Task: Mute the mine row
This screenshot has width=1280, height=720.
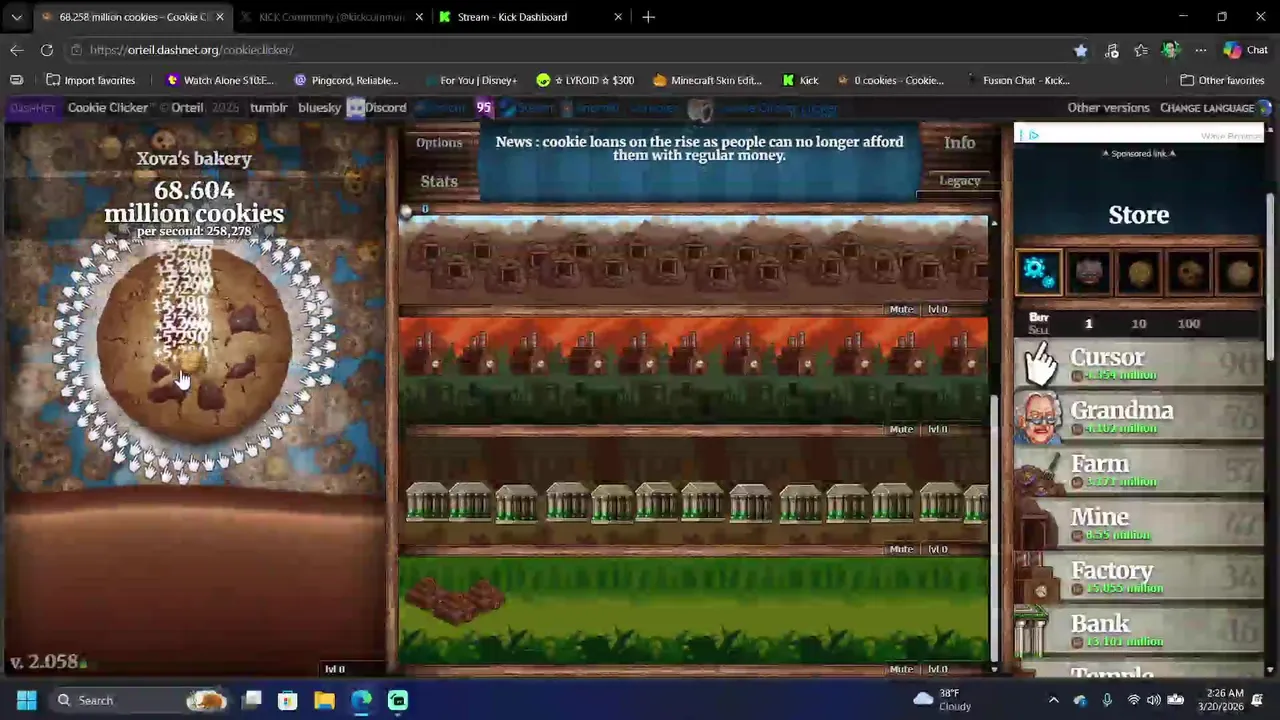Action: (901, 309)
